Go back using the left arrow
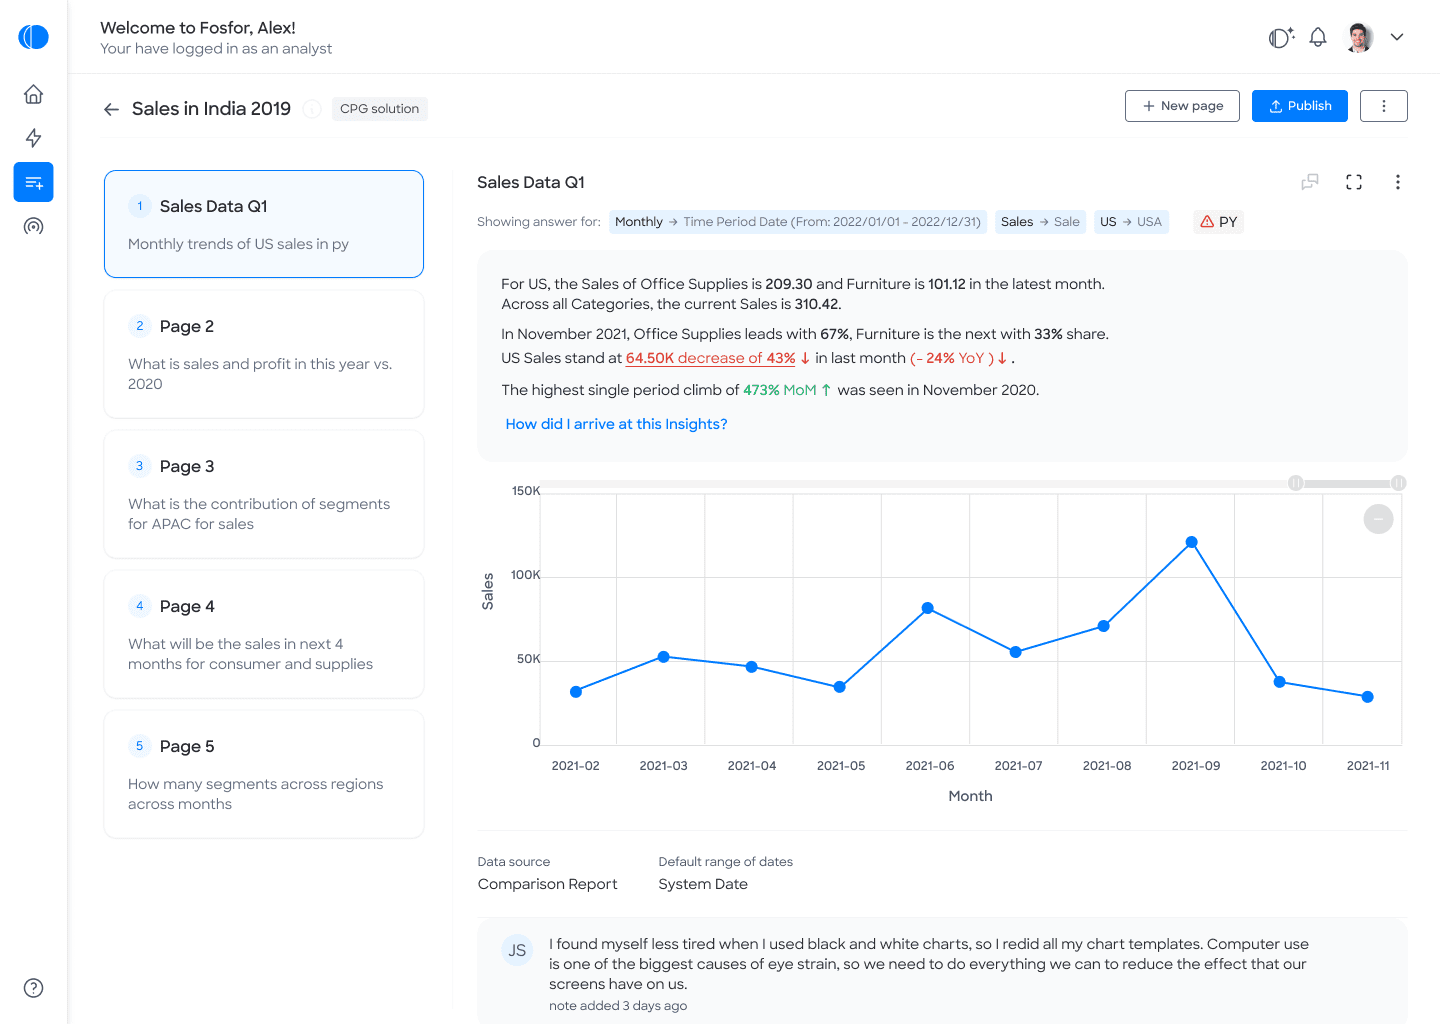 pos(111,109)
